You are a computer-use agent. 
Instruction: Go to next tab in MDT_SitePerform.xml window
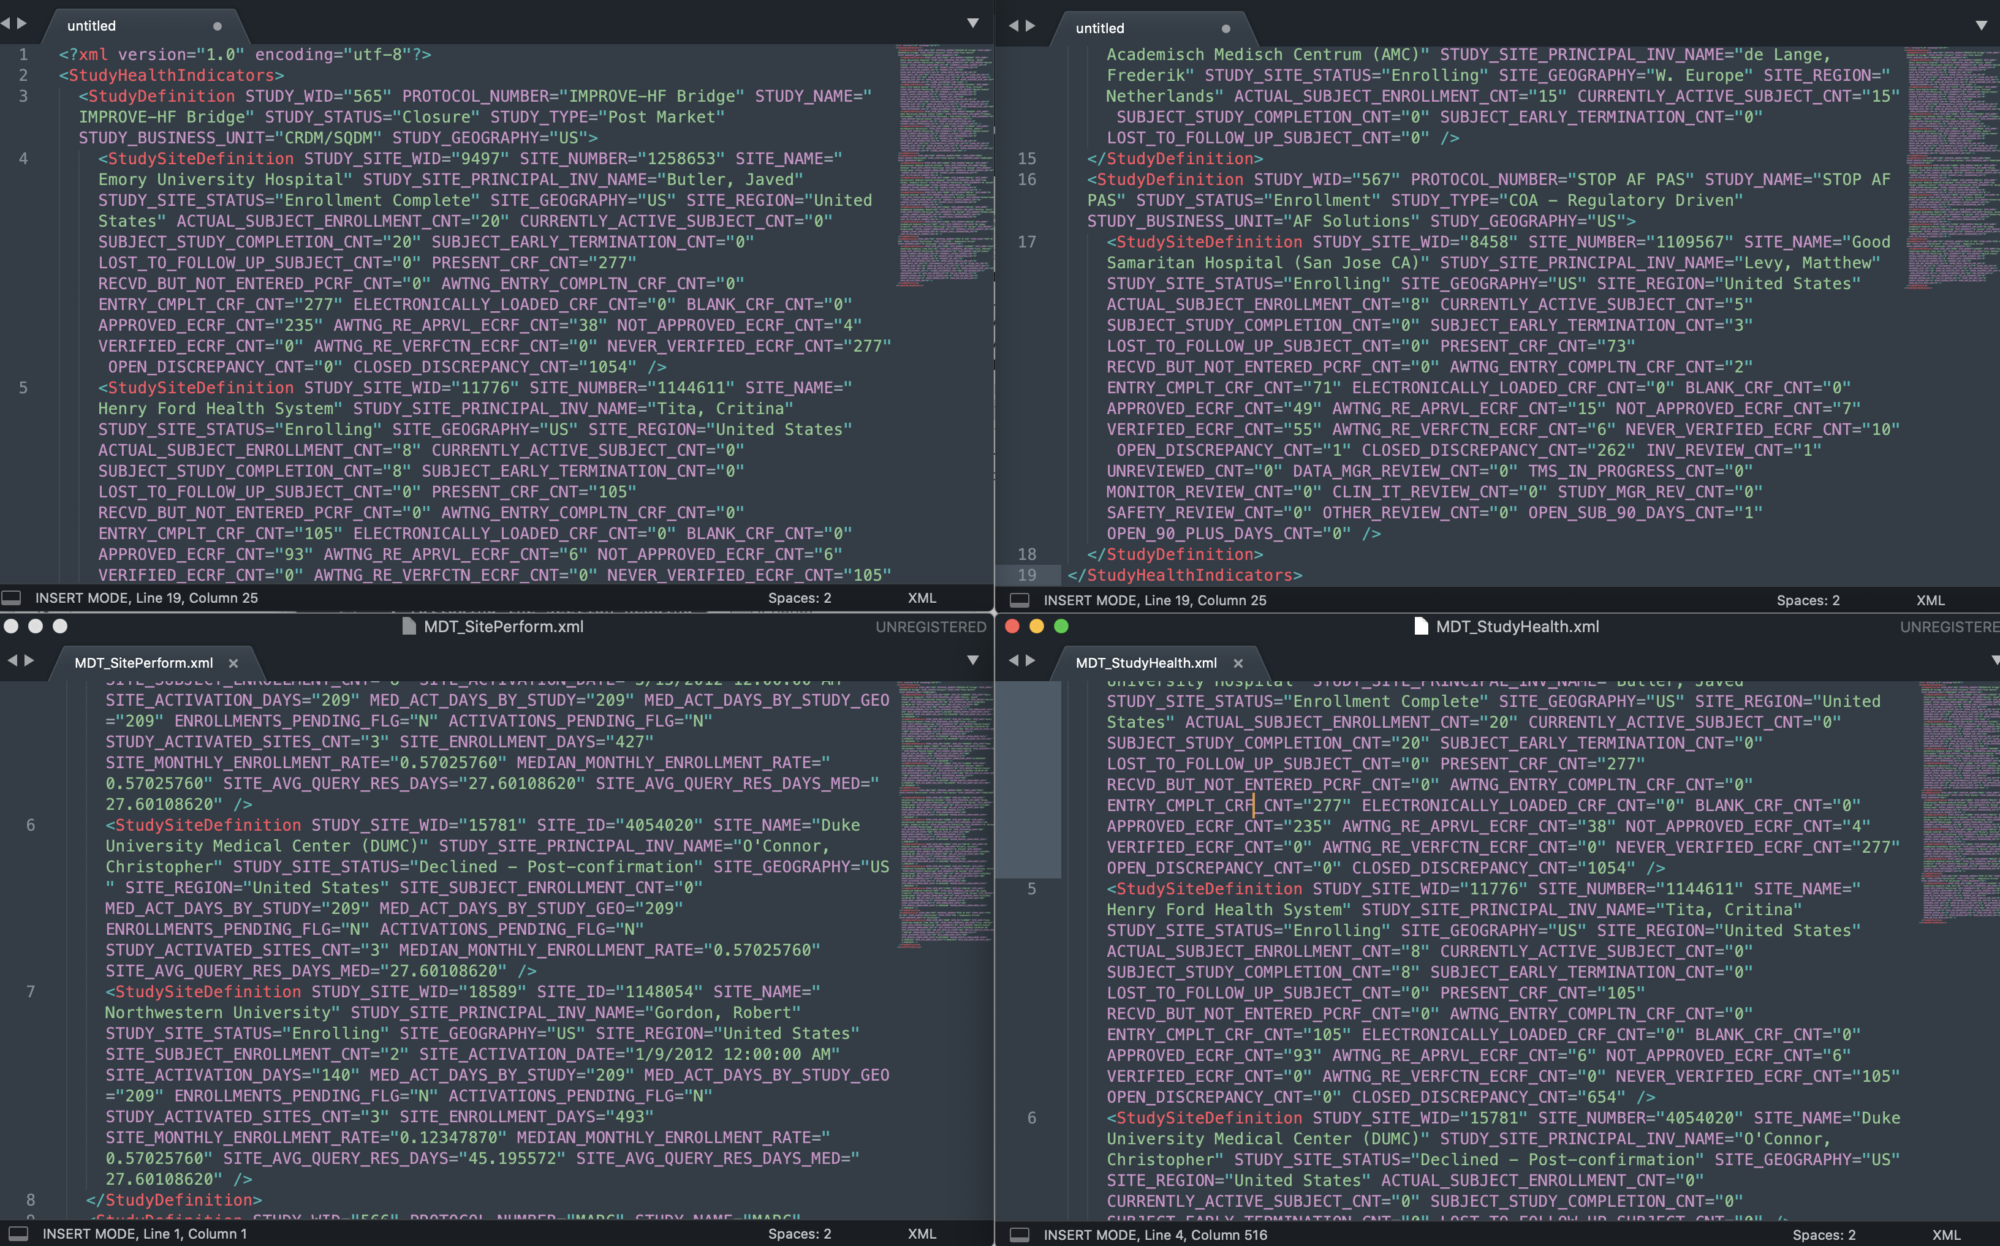(x=30, y=660)
